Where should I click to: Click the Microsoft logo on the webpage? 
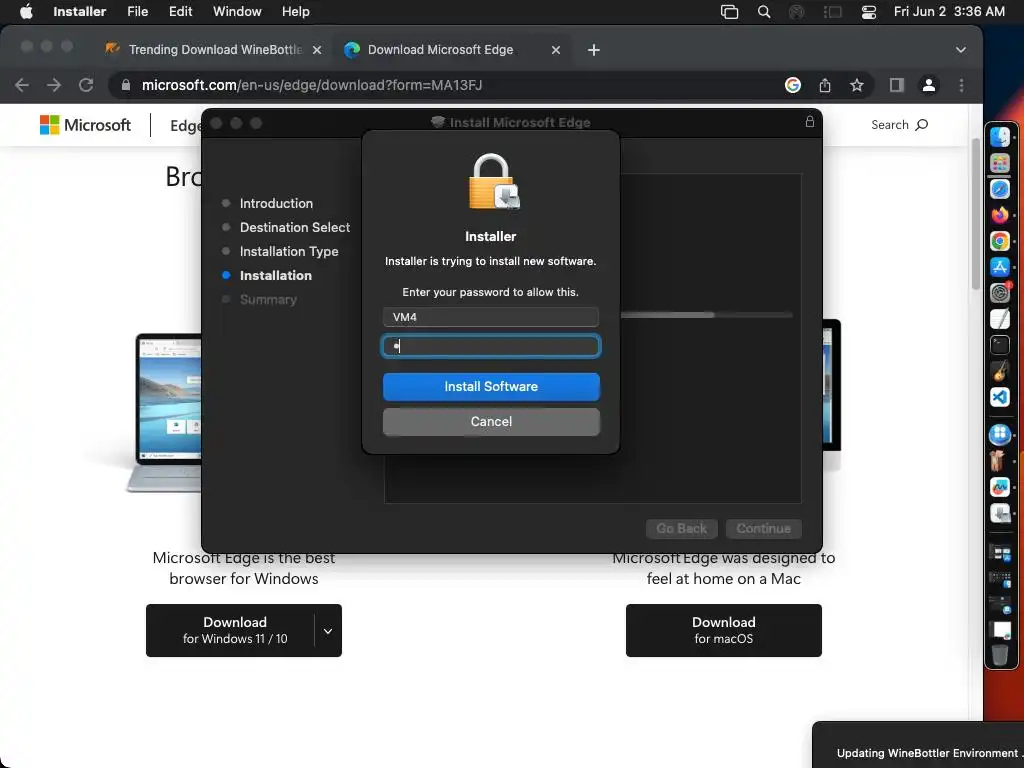85,125
